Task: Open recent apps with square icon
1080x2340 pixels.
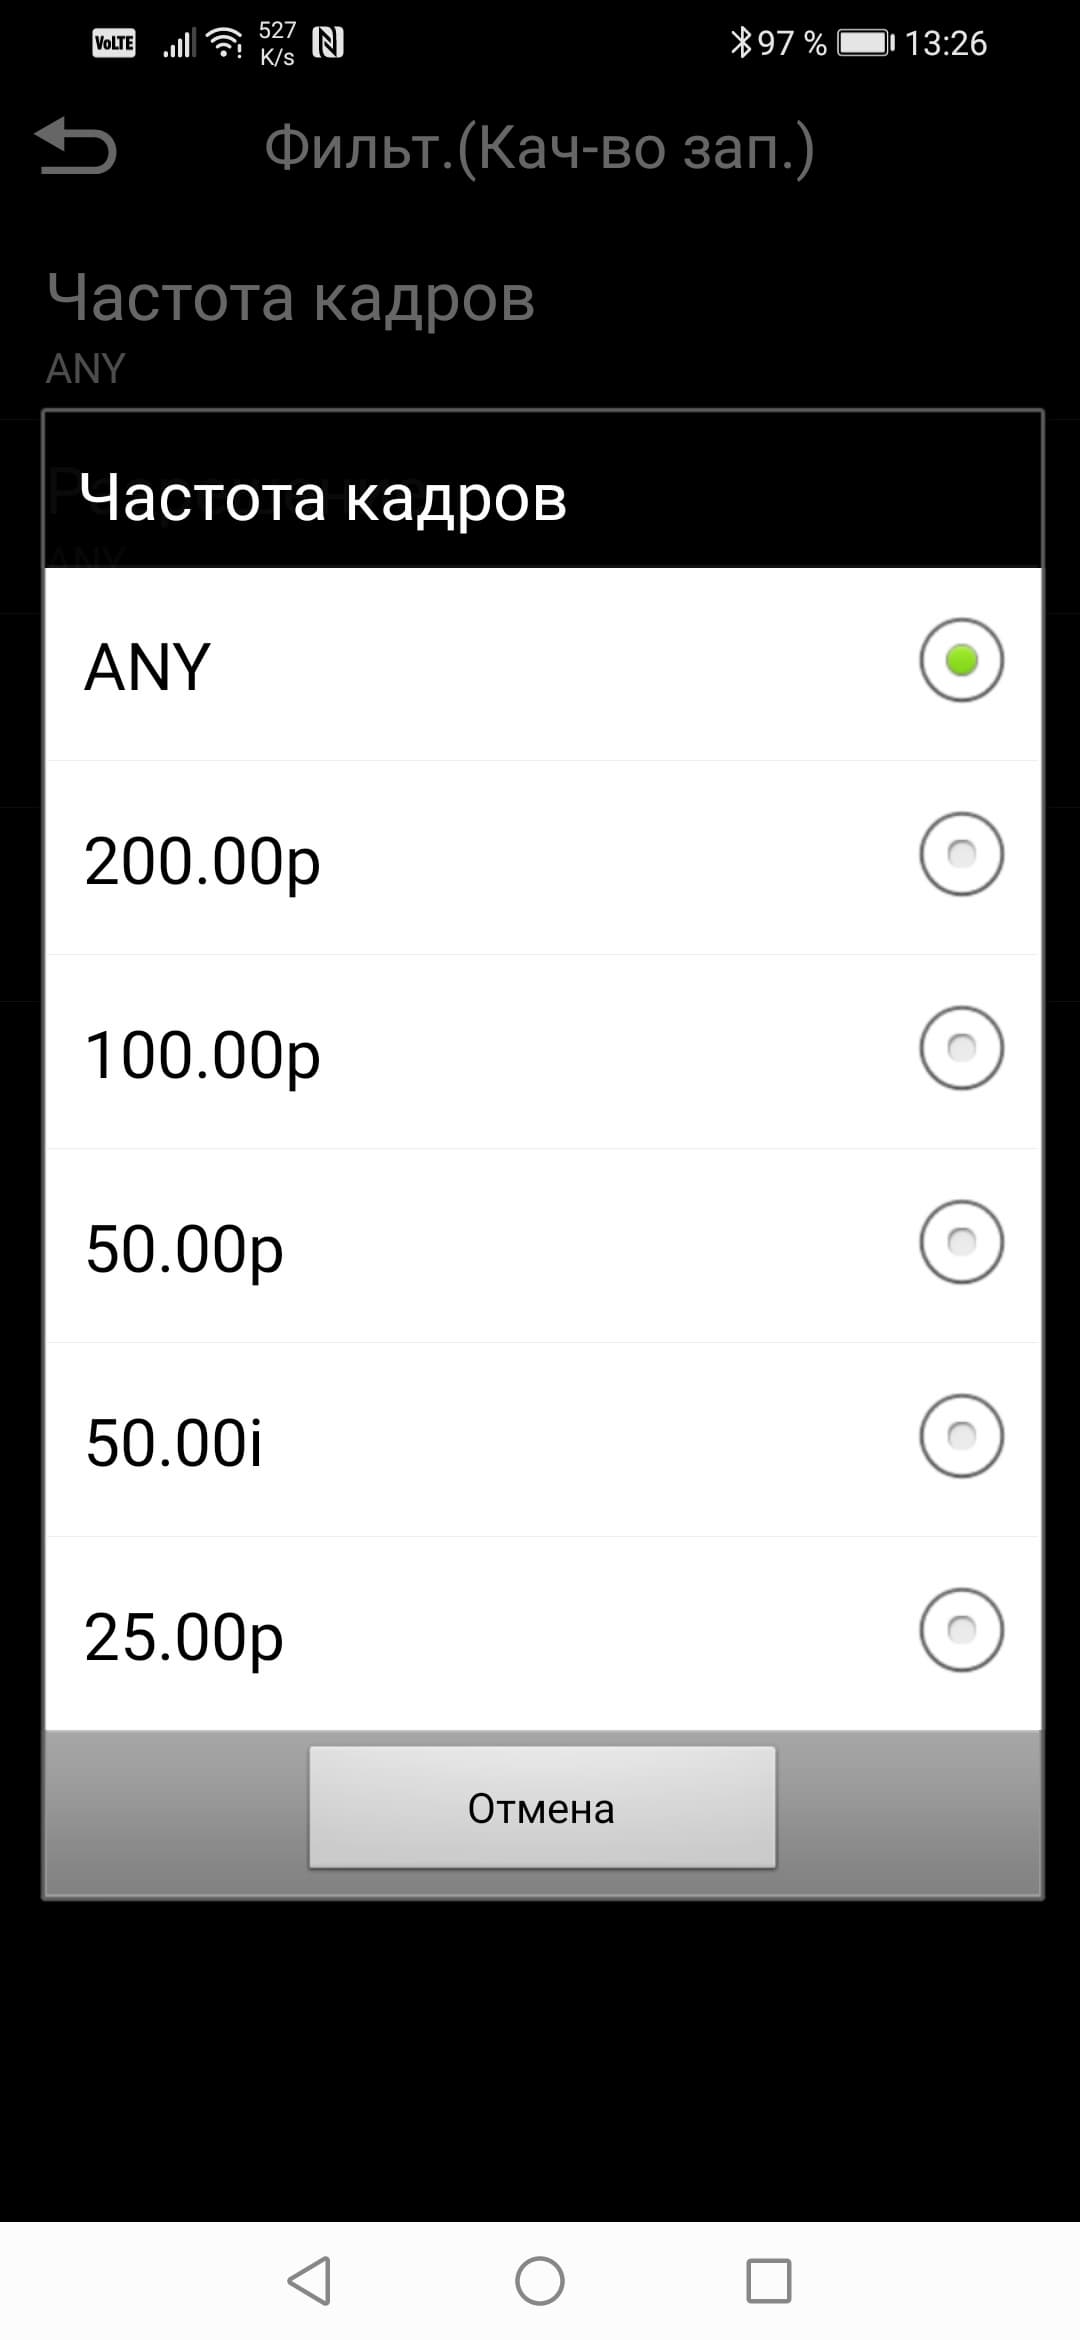Action: [768, 2281]
